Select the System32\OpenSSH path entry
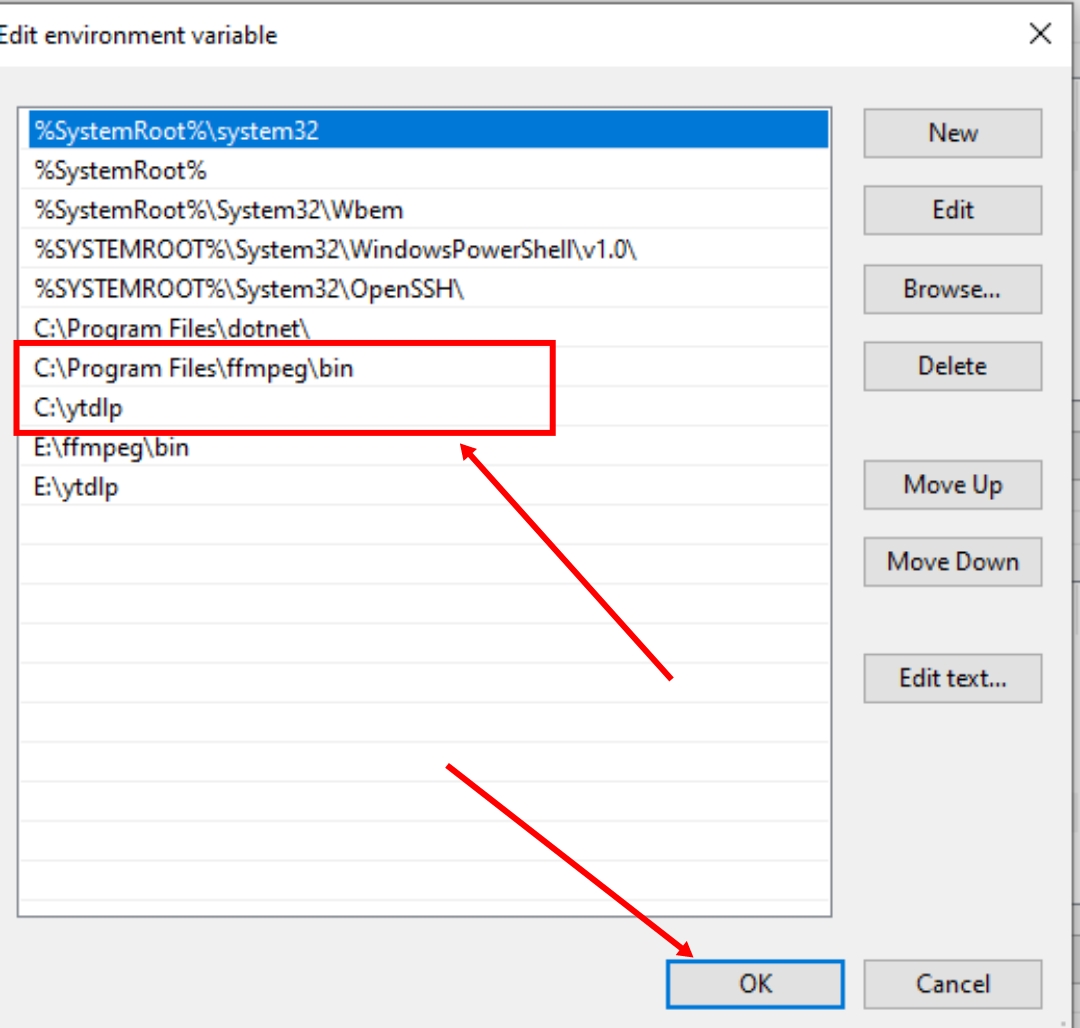The height and width of the screenshot is (1028, 1080). pyautogui.click(x=250, y=289)
